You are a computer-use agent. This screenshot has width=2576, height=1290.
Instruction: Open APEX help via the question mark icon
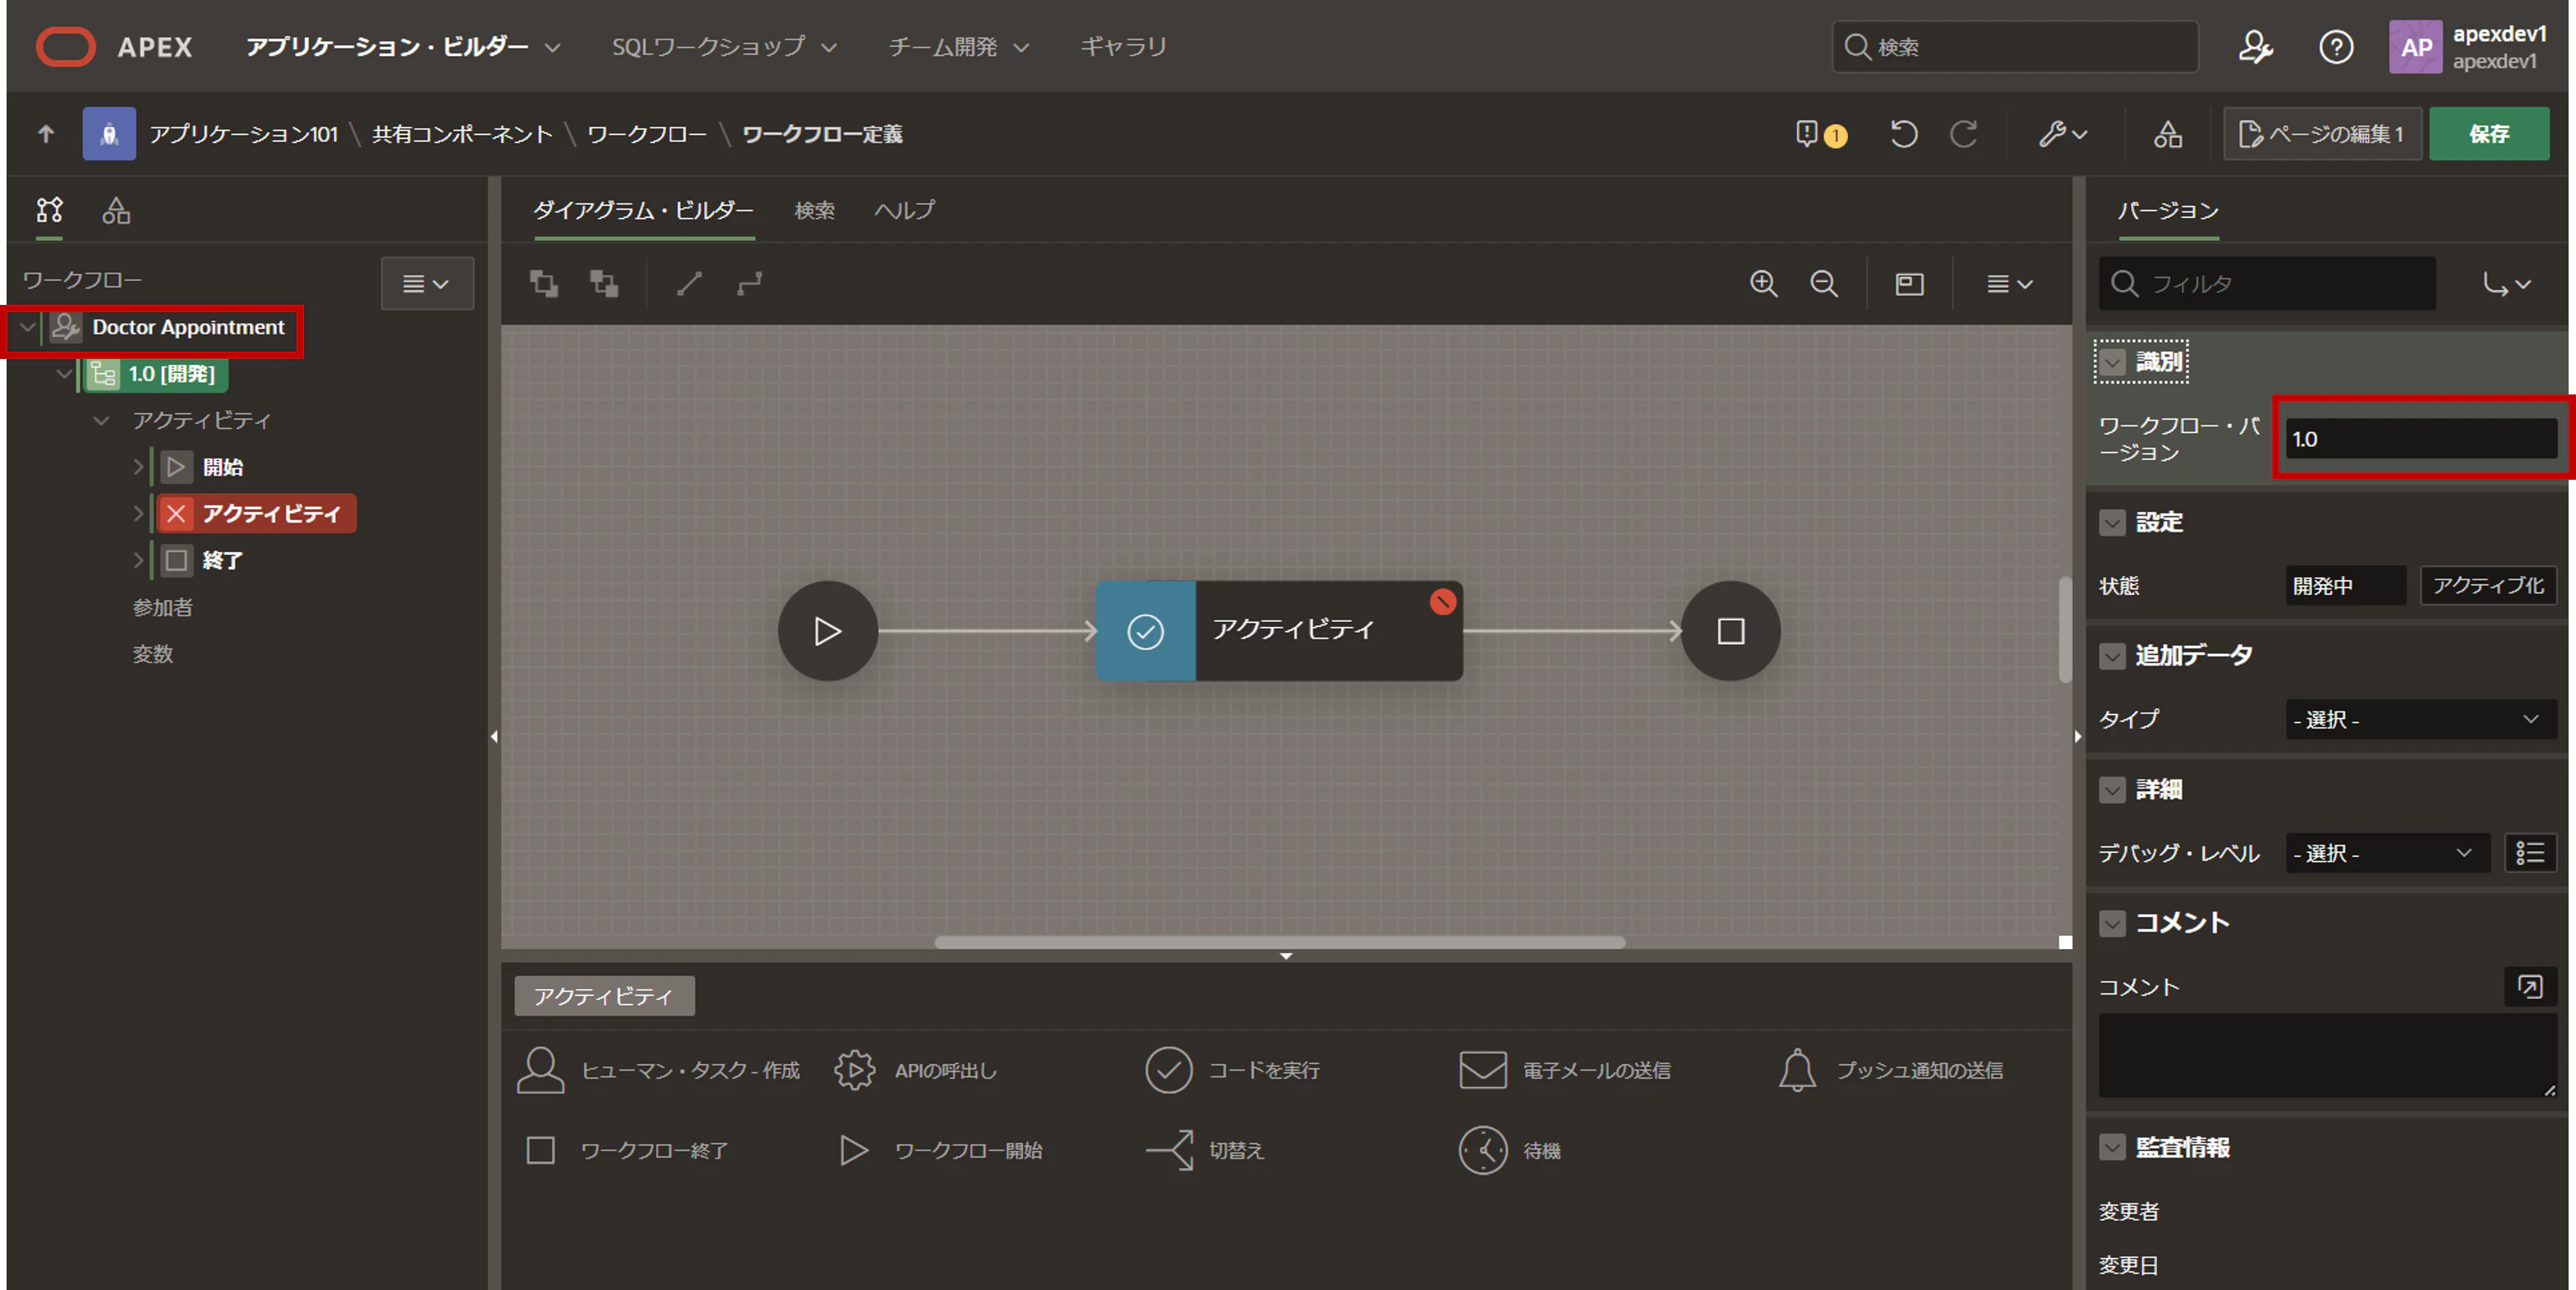click(x=2337, y=46)
